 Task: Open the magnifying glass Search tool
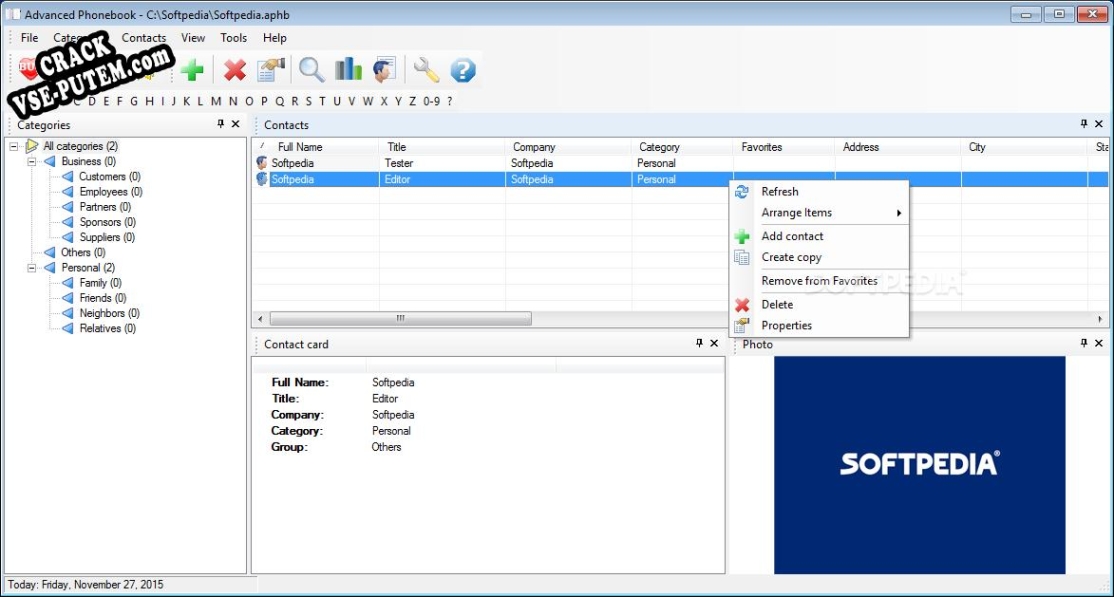click(311, 70)
